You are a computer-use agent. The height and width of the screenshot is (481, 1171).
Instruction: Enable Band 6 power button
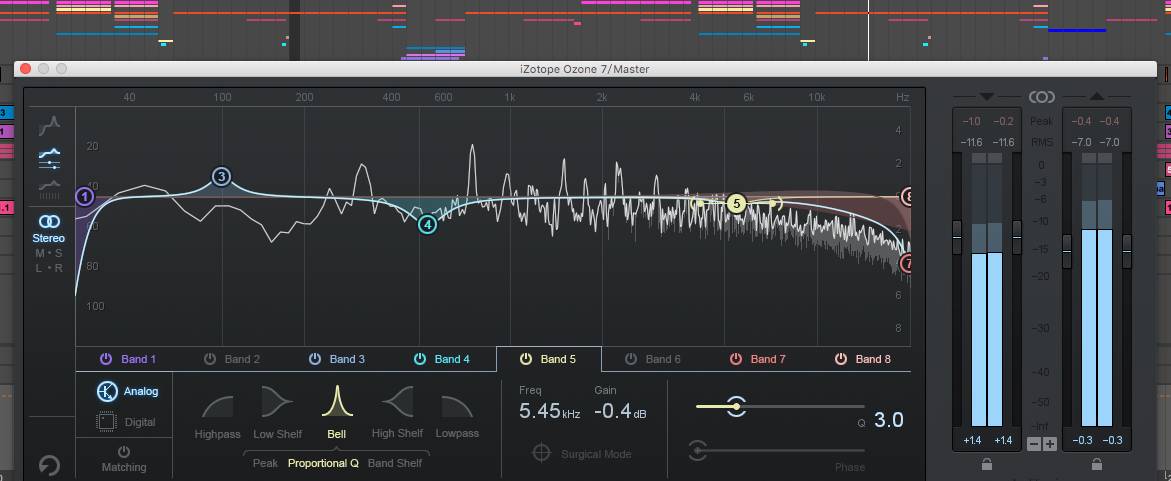(631, 359)
